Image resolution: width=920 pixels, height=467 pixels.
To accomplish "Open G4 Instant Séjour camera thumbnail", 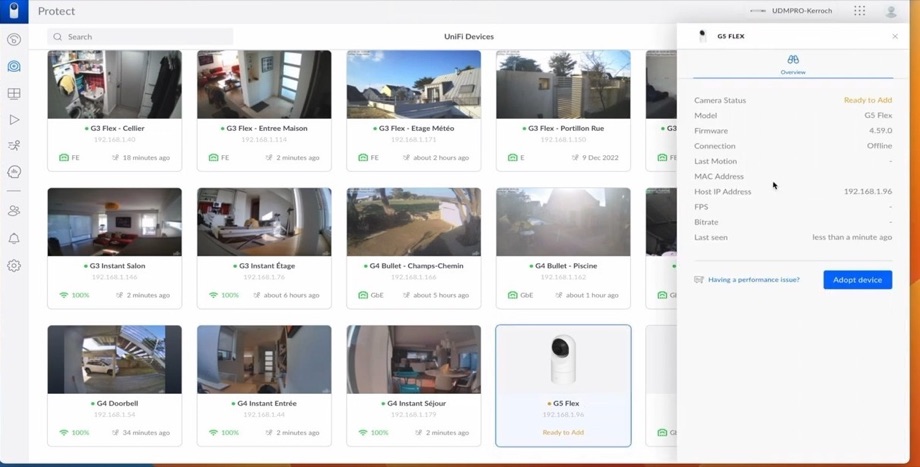I will [x=414, y=360].
